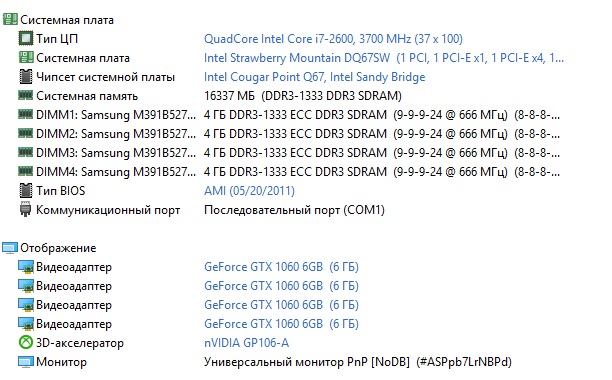Click the Системная плата section header icon
Image resolution: width=612 pixels, height=380 pixels.
(10, 20)
